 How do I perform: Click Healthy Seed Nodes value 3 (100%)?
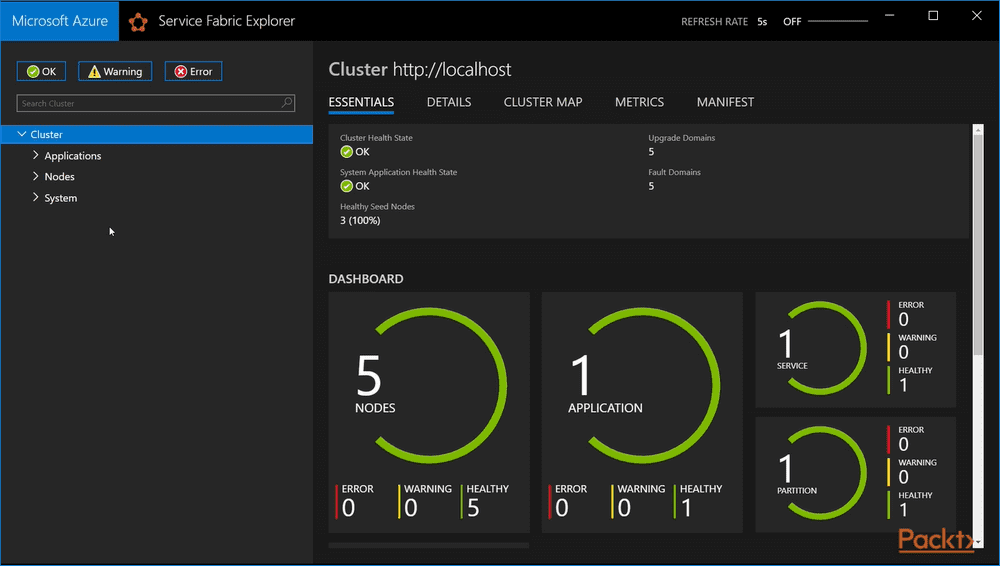(x=360, y=221)
